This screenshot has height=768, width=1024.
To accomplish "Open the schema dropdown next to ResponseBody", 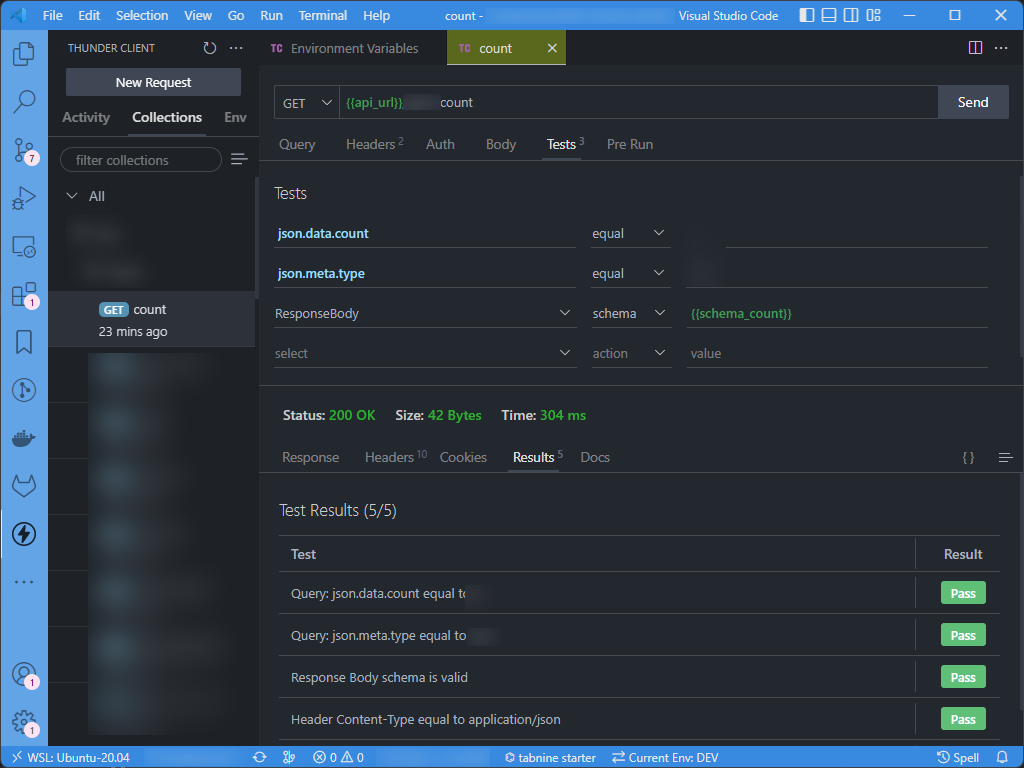I will [x=631, y=313].
